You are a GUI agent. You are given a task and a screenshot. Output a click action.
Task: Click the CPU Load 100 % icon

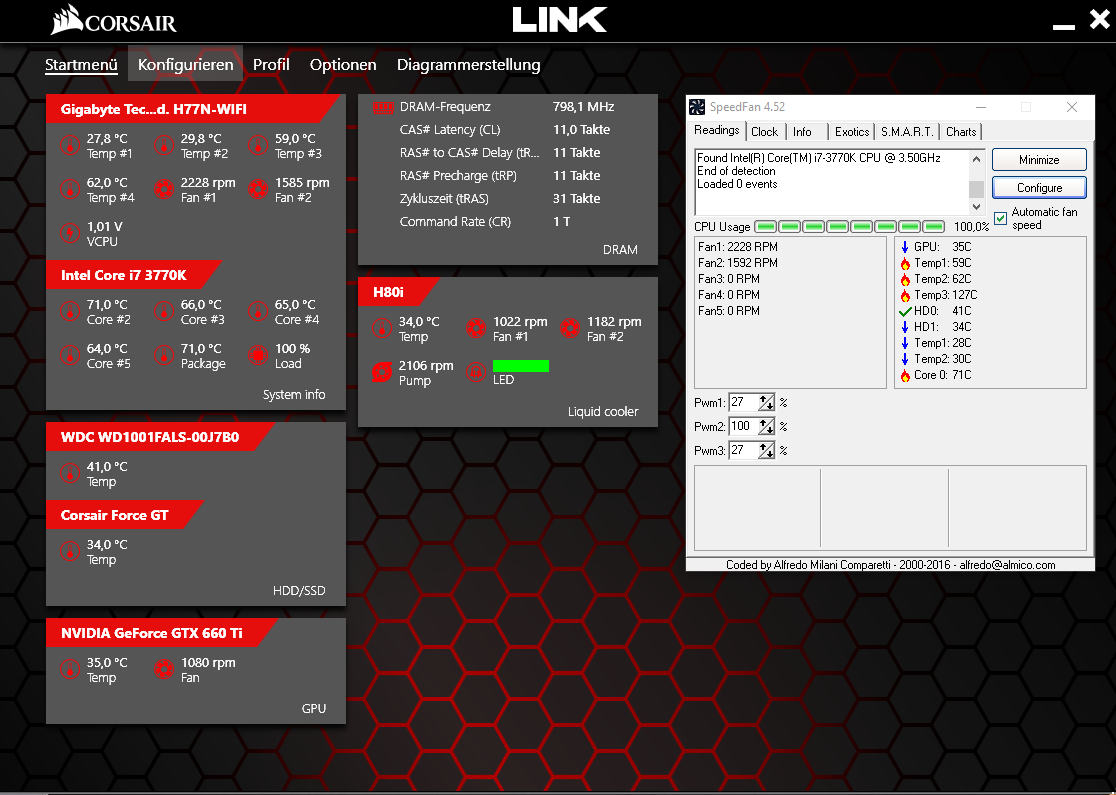pos(258,356)
